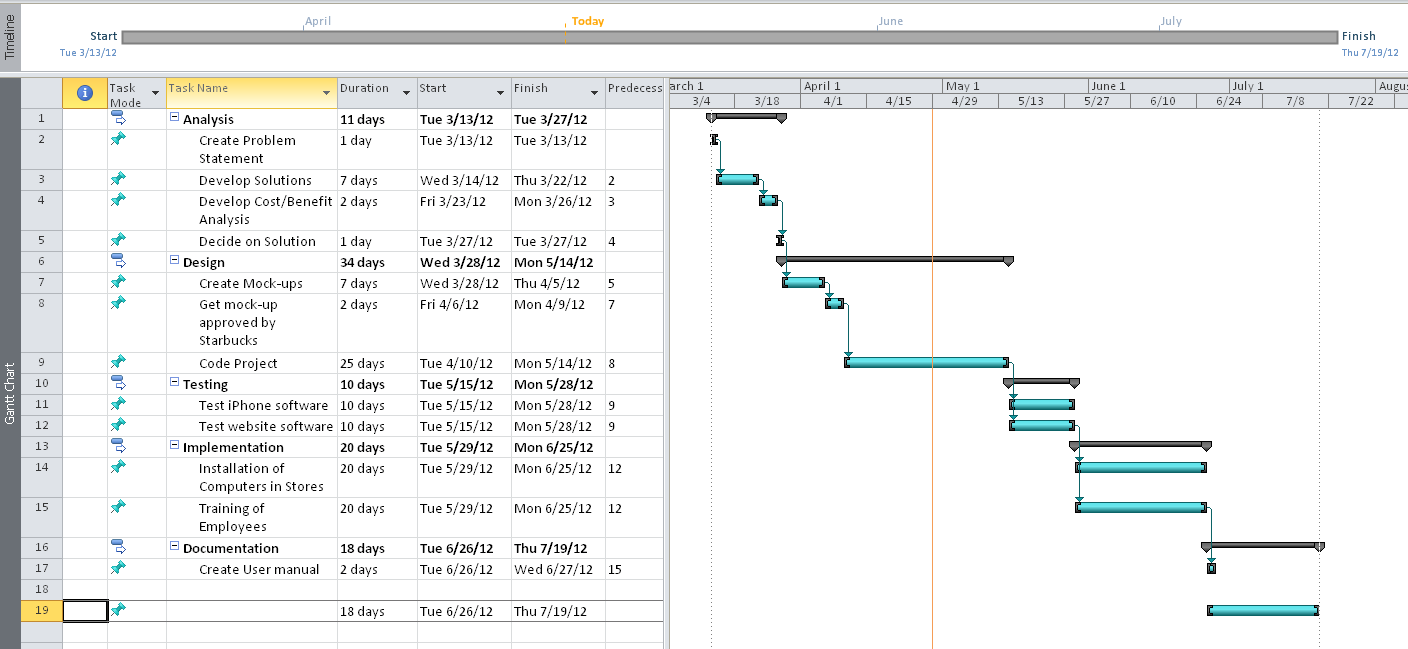This screenshot has width=1408, height=649.
Task: Select the Code Project bar in the chart
Action: point(925,361)
